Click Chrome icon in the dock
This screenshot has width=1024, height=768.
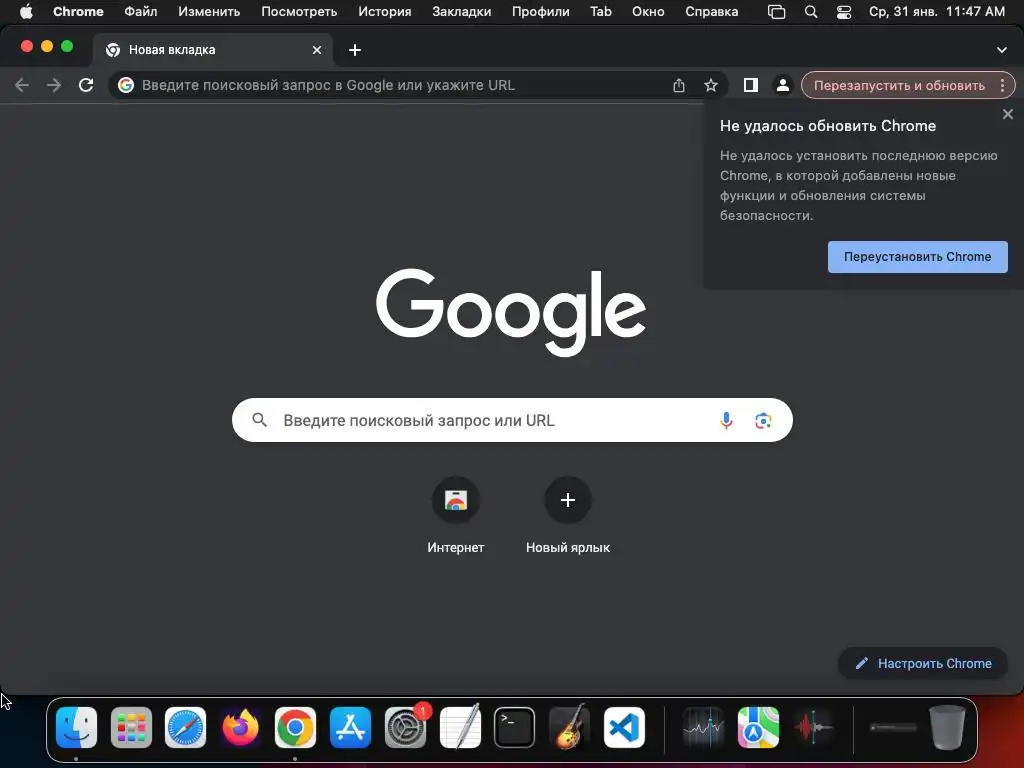pos(295,728)
